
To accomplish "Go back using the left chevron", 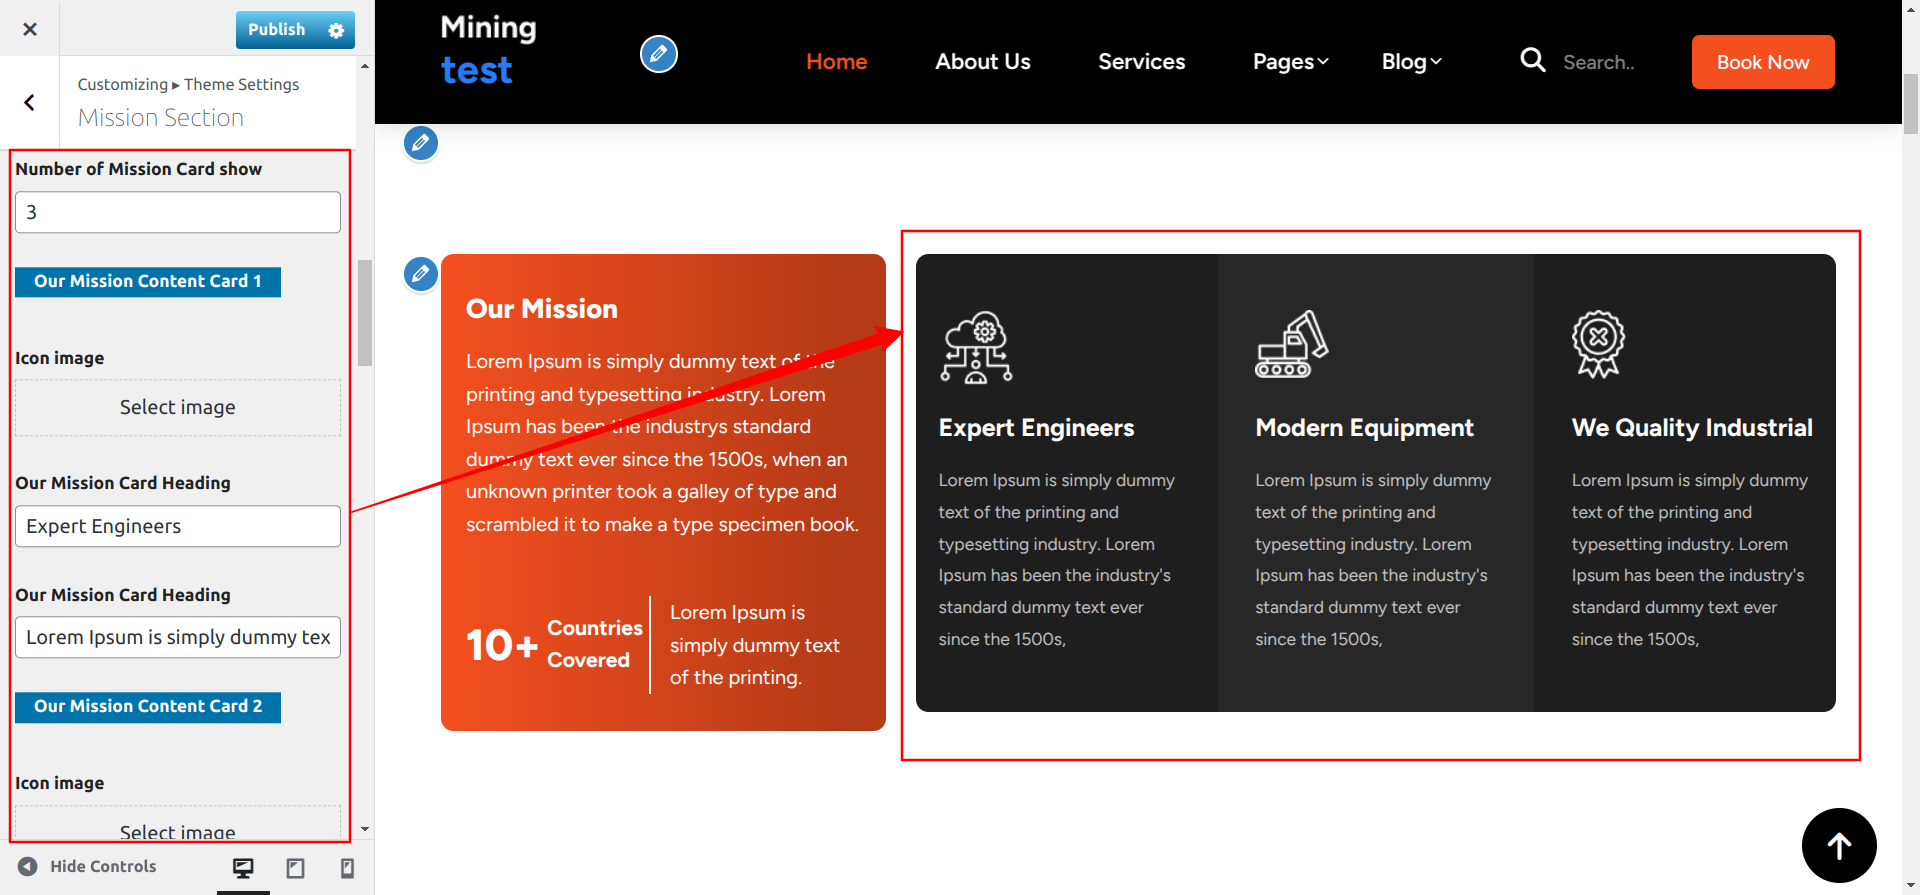I will coord(30,102).
